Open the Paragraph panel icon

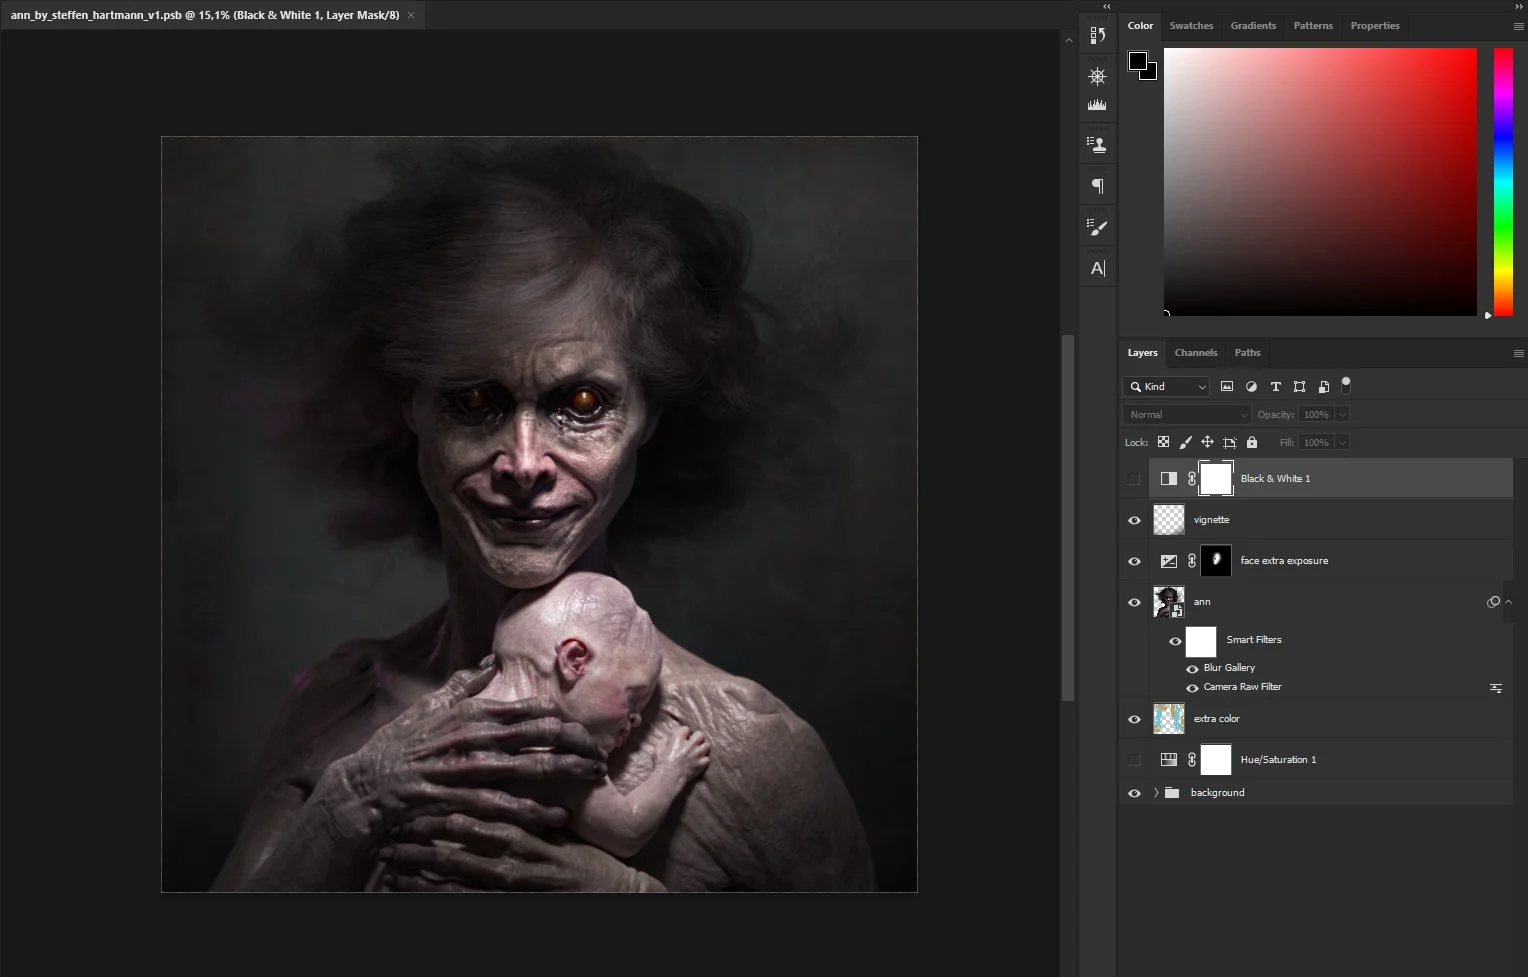tap(1097, 186)
